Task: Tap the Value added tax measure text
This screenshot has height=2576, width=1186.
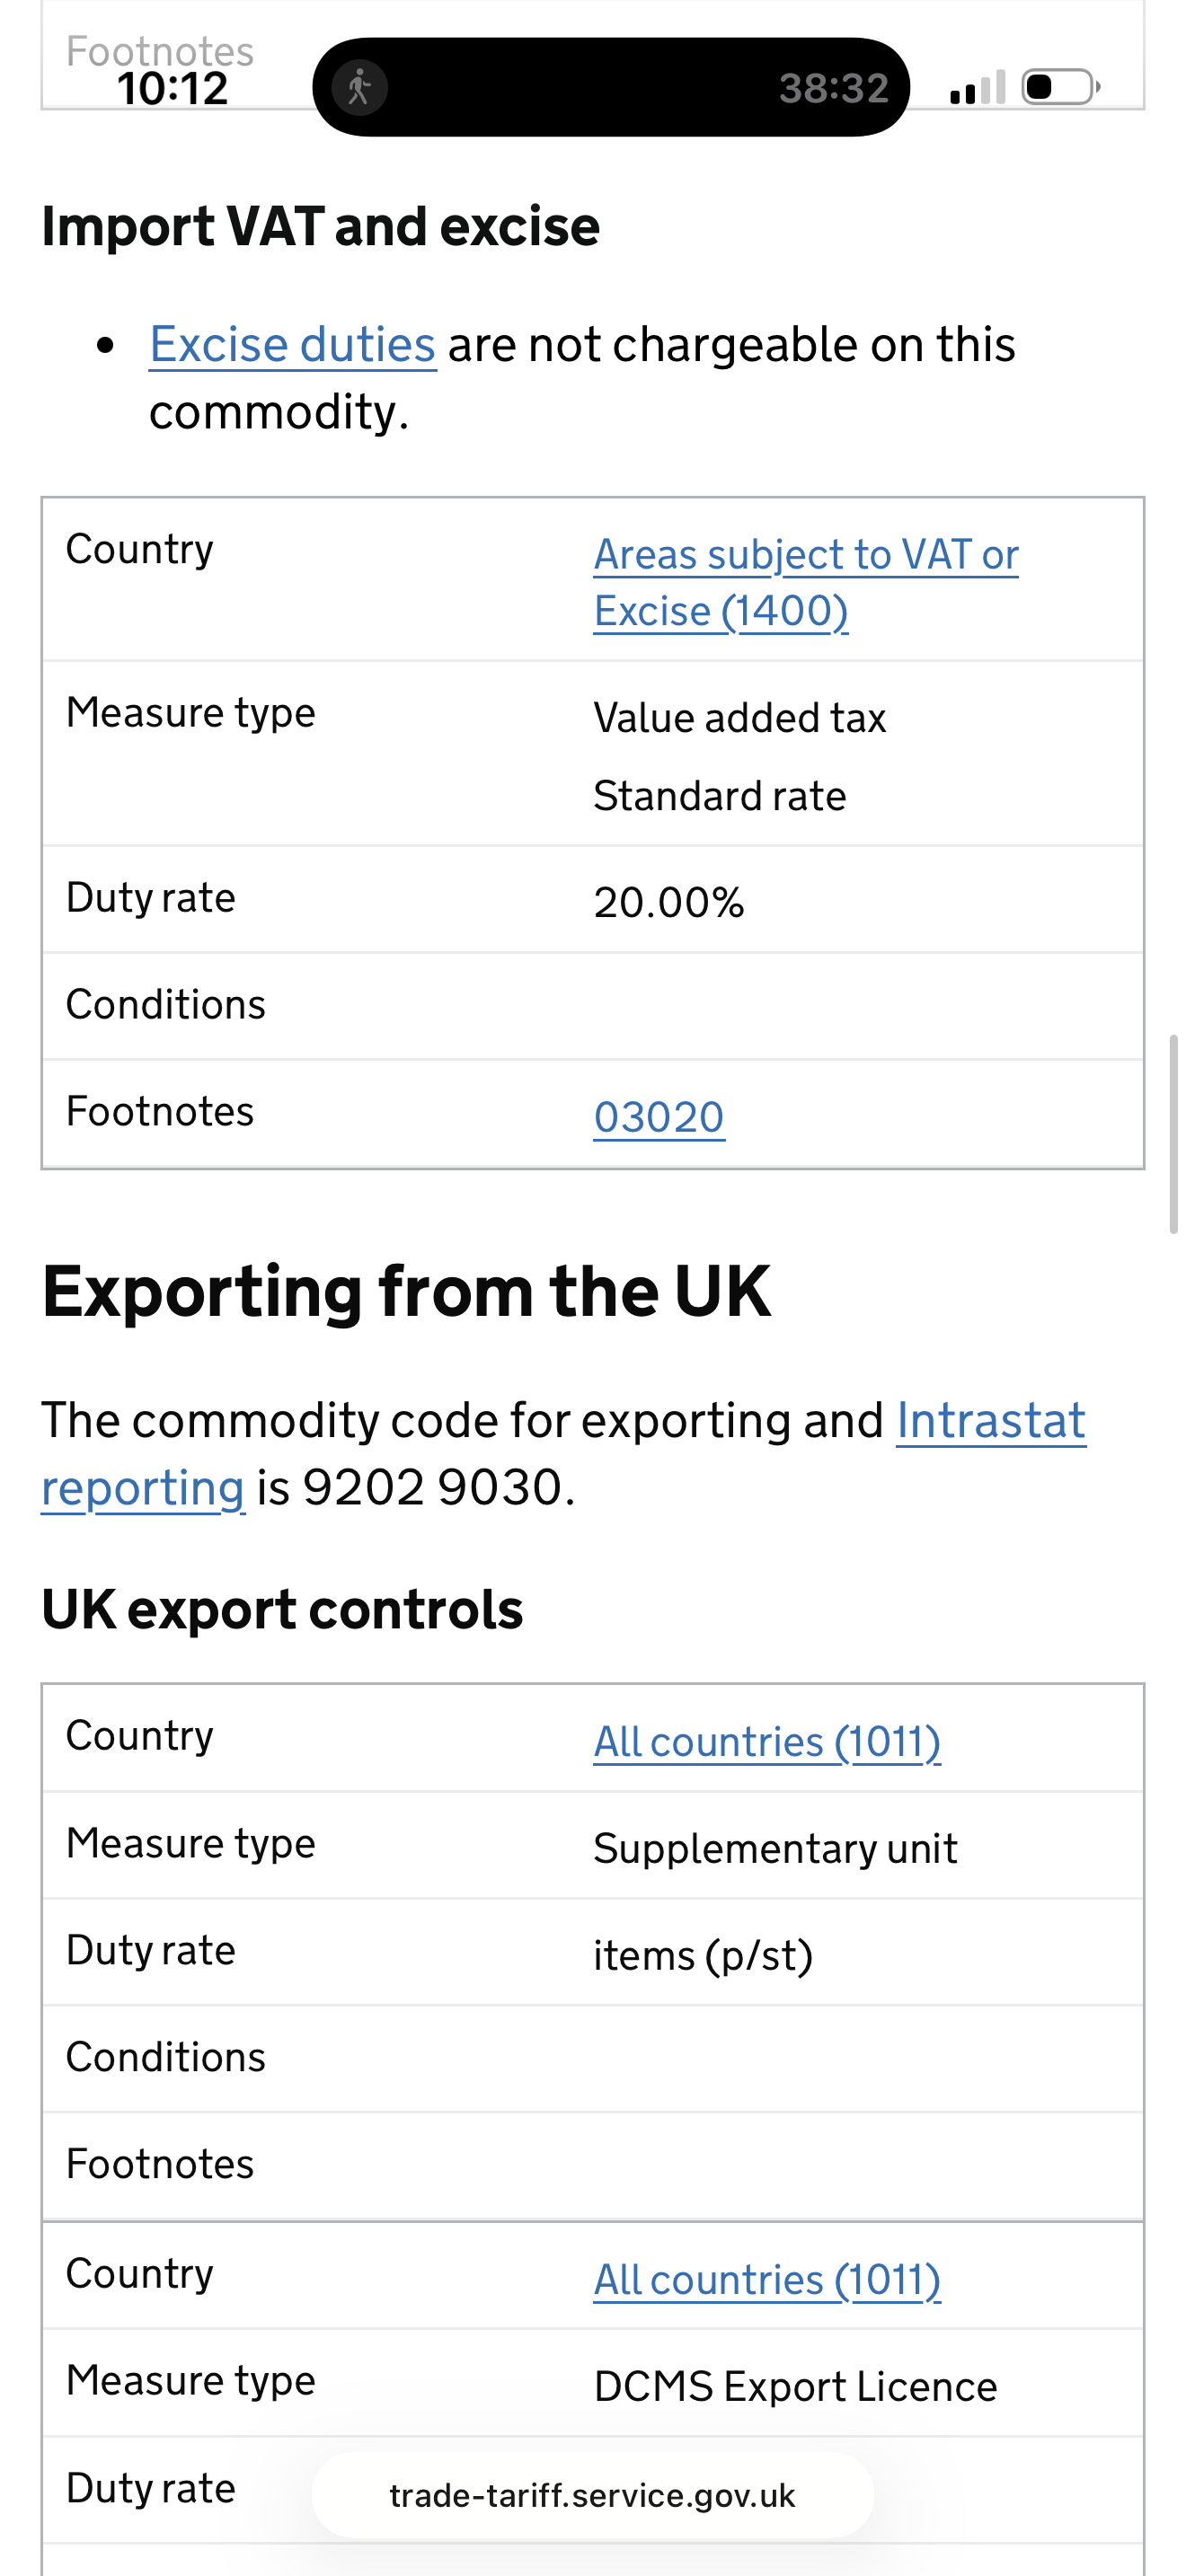Action: [x=739, y=718]
